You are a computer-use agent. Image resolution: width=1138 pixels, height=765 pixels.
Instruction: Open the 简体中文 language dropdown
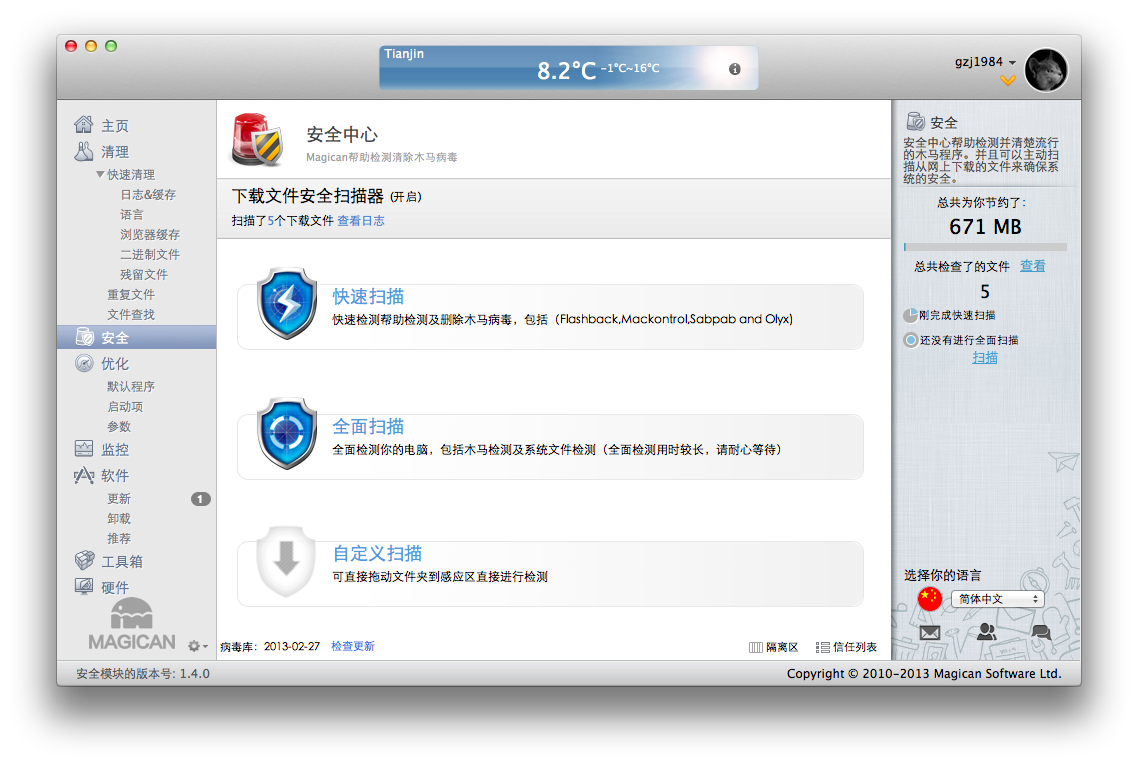point(998,599)
